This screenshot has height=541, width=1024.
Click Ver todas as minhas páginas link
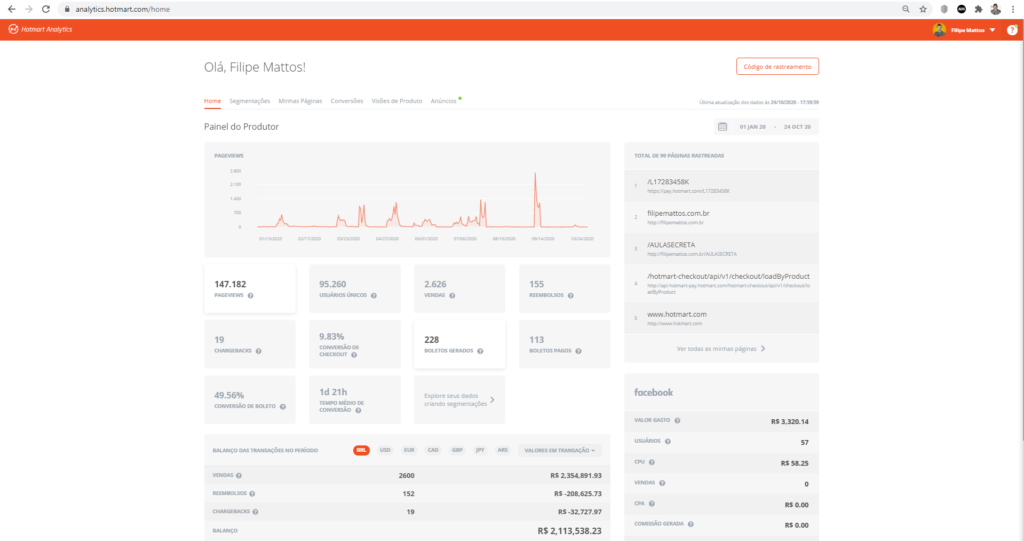click(x=721, y=349)
